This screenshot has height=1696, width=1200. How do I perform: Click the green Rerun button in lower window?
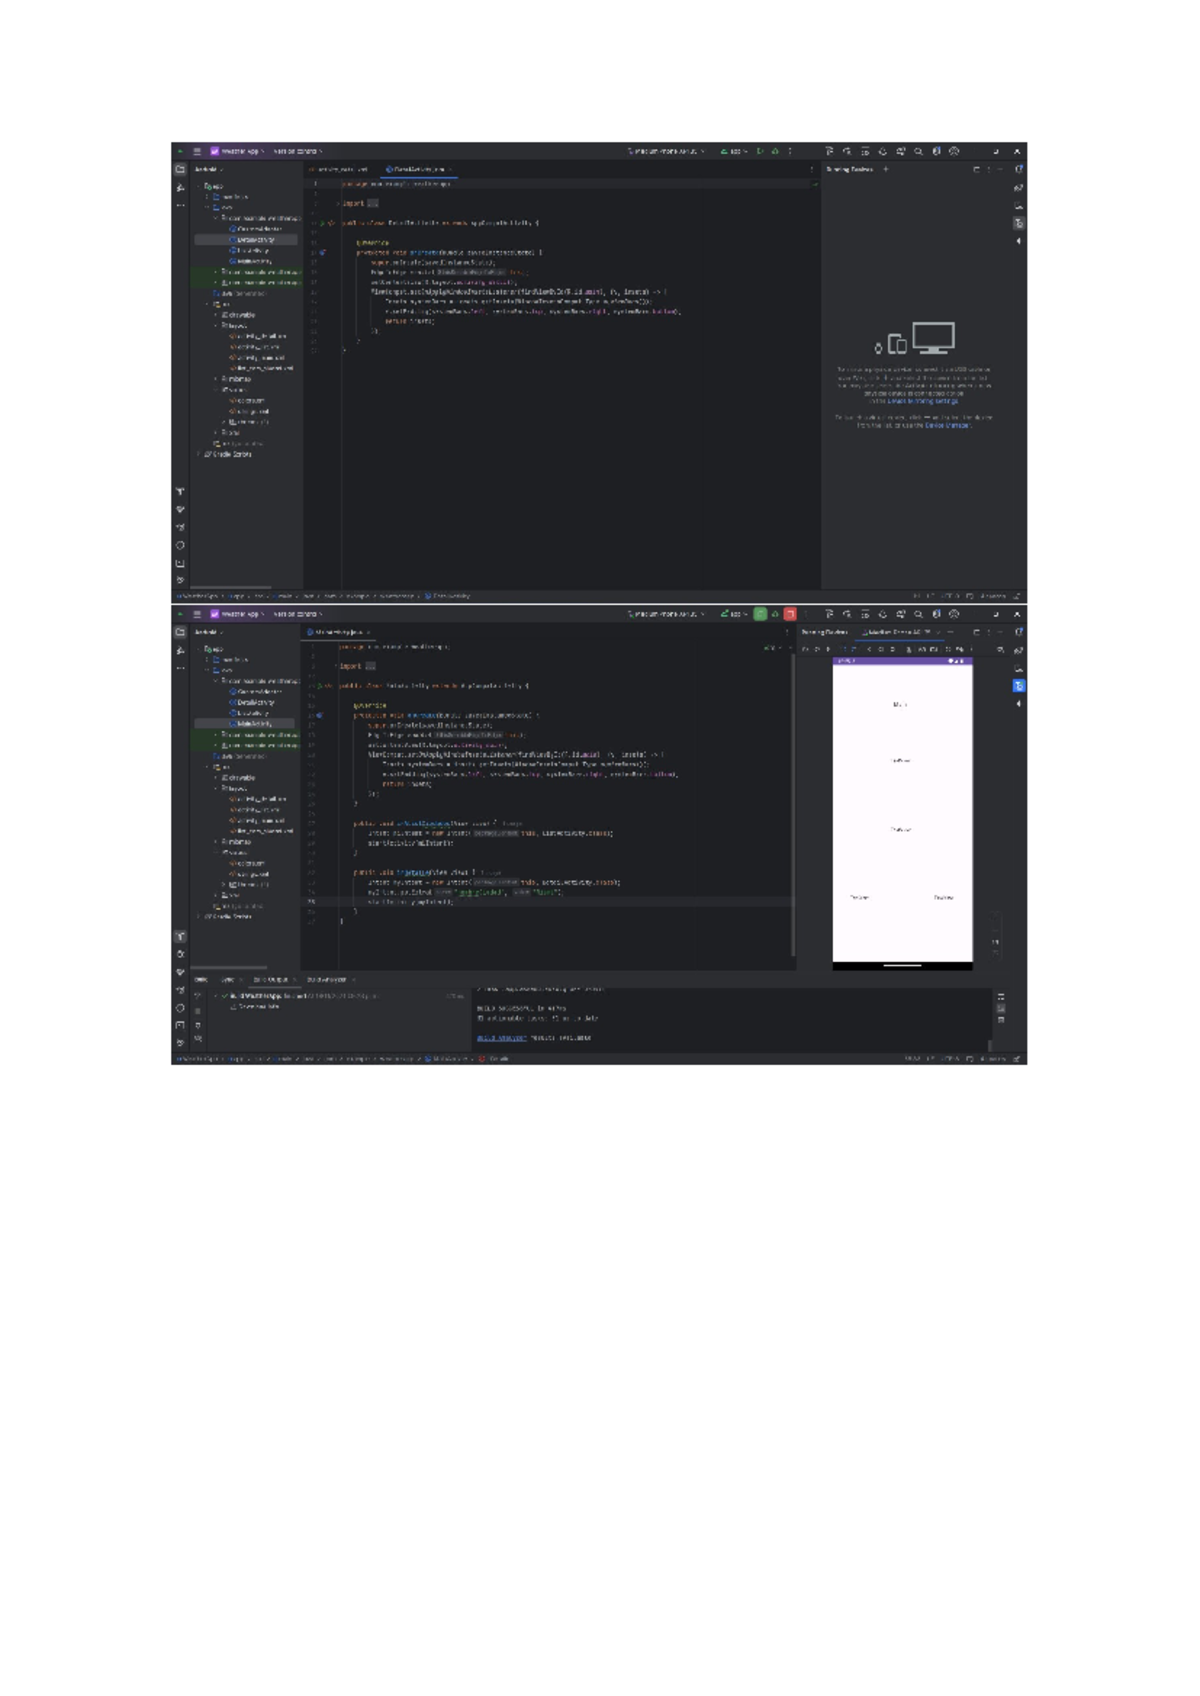click(760, 614)
